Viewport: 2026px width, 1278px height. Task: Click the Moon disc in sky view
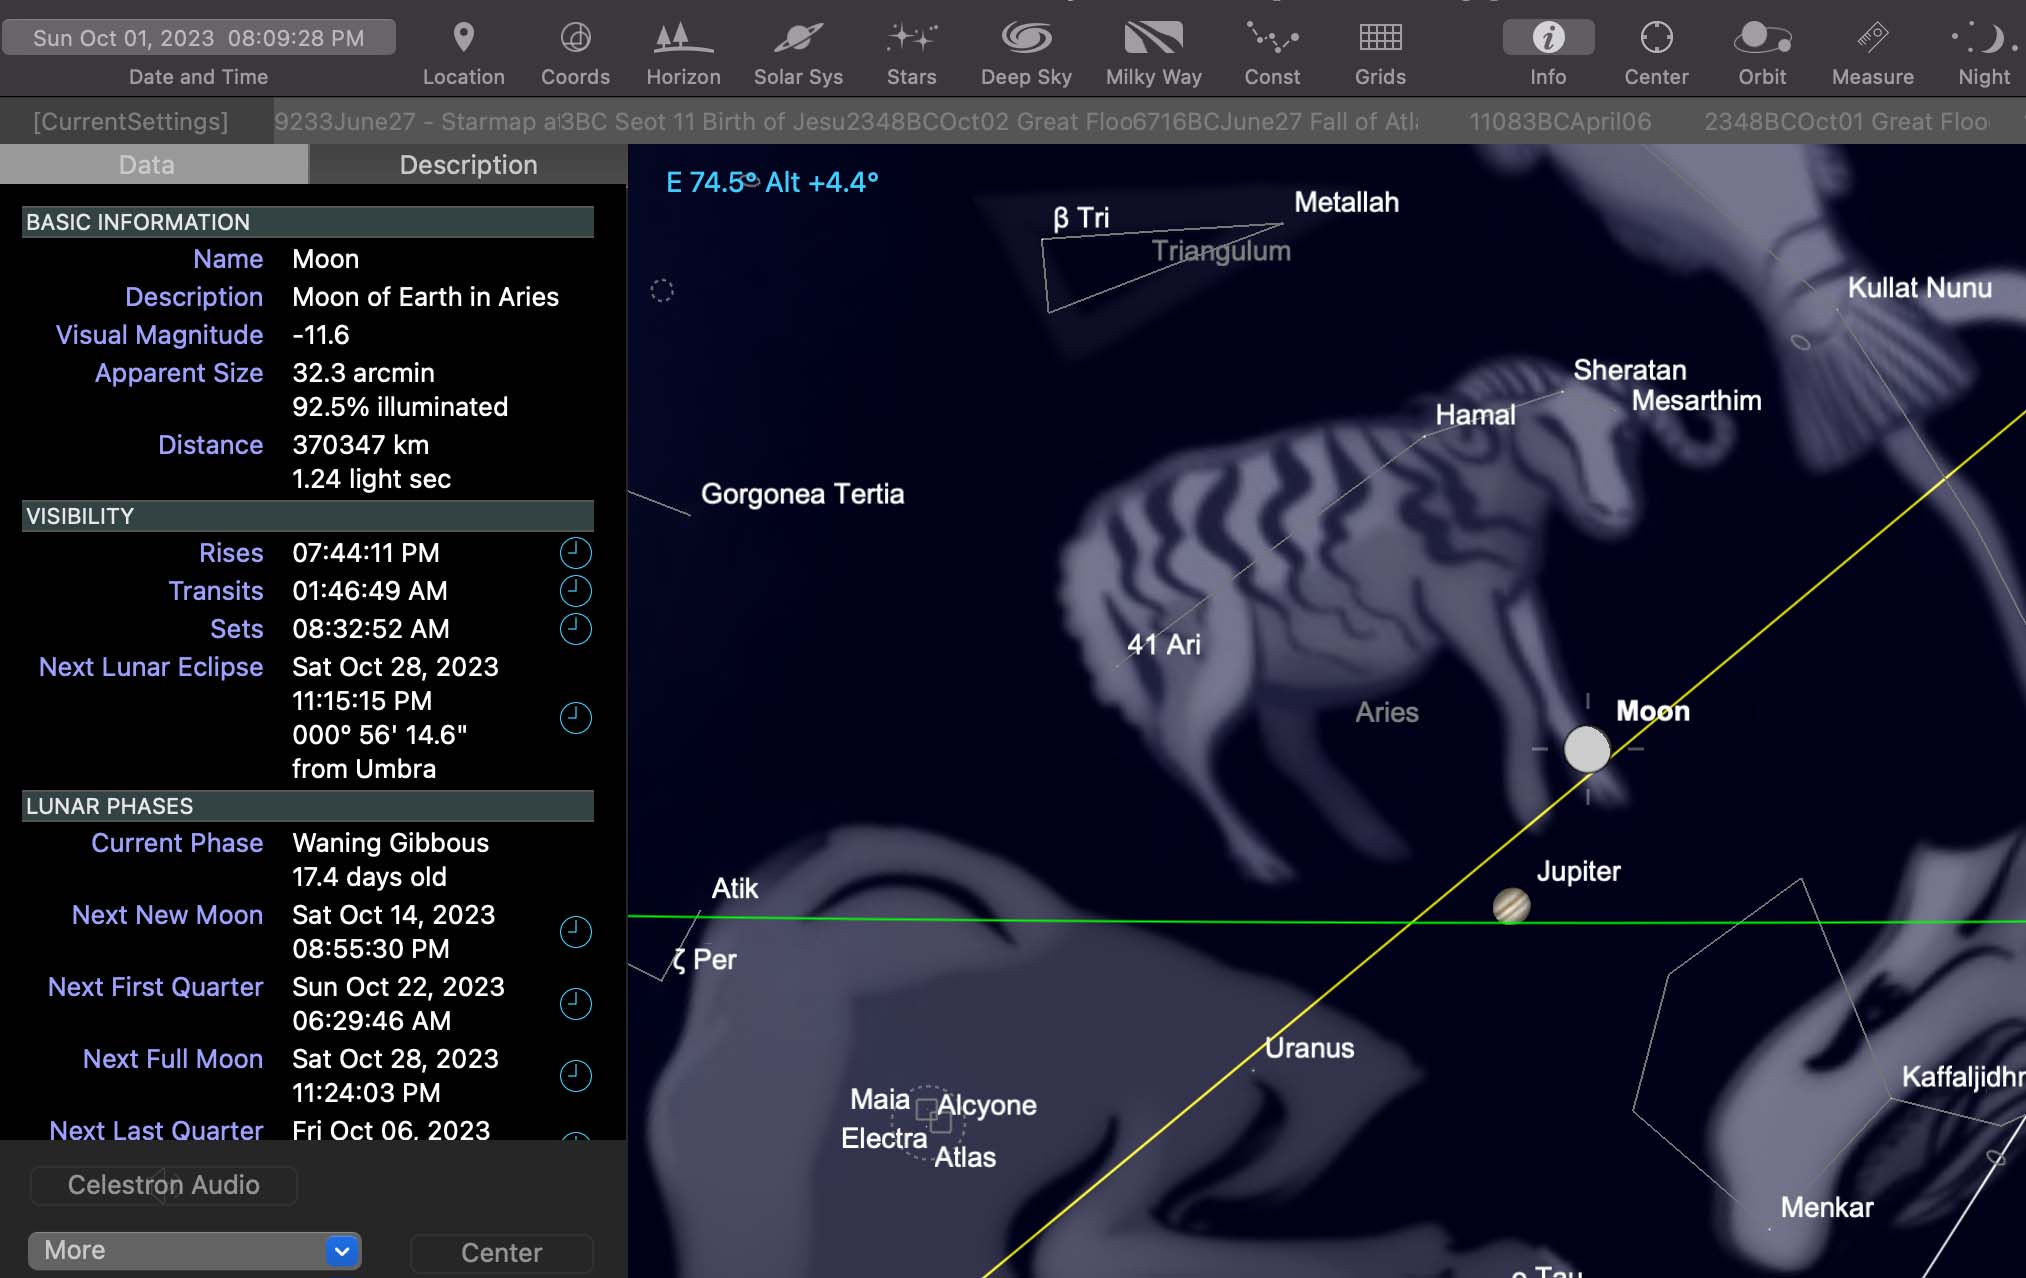(x=1587, y=749)
